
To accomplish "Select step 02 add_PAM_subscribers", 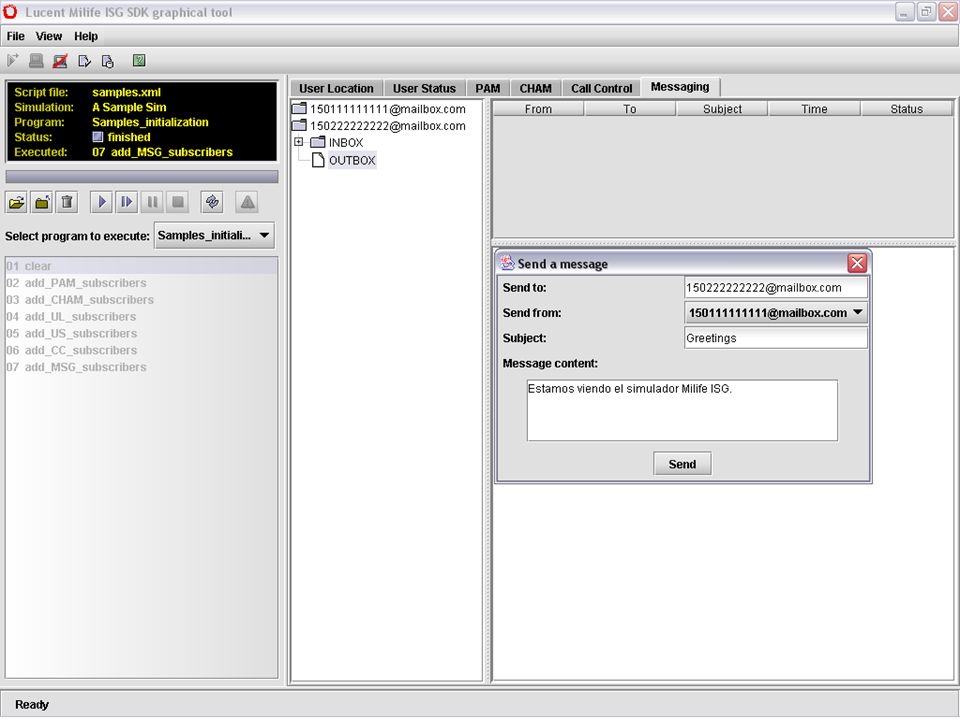I will [141, 283].
